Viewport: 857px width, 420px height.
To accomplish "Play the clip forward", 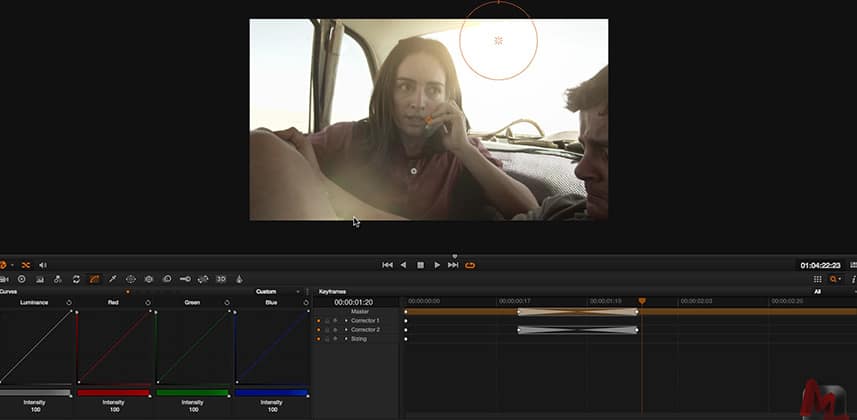I will (437, 265).
